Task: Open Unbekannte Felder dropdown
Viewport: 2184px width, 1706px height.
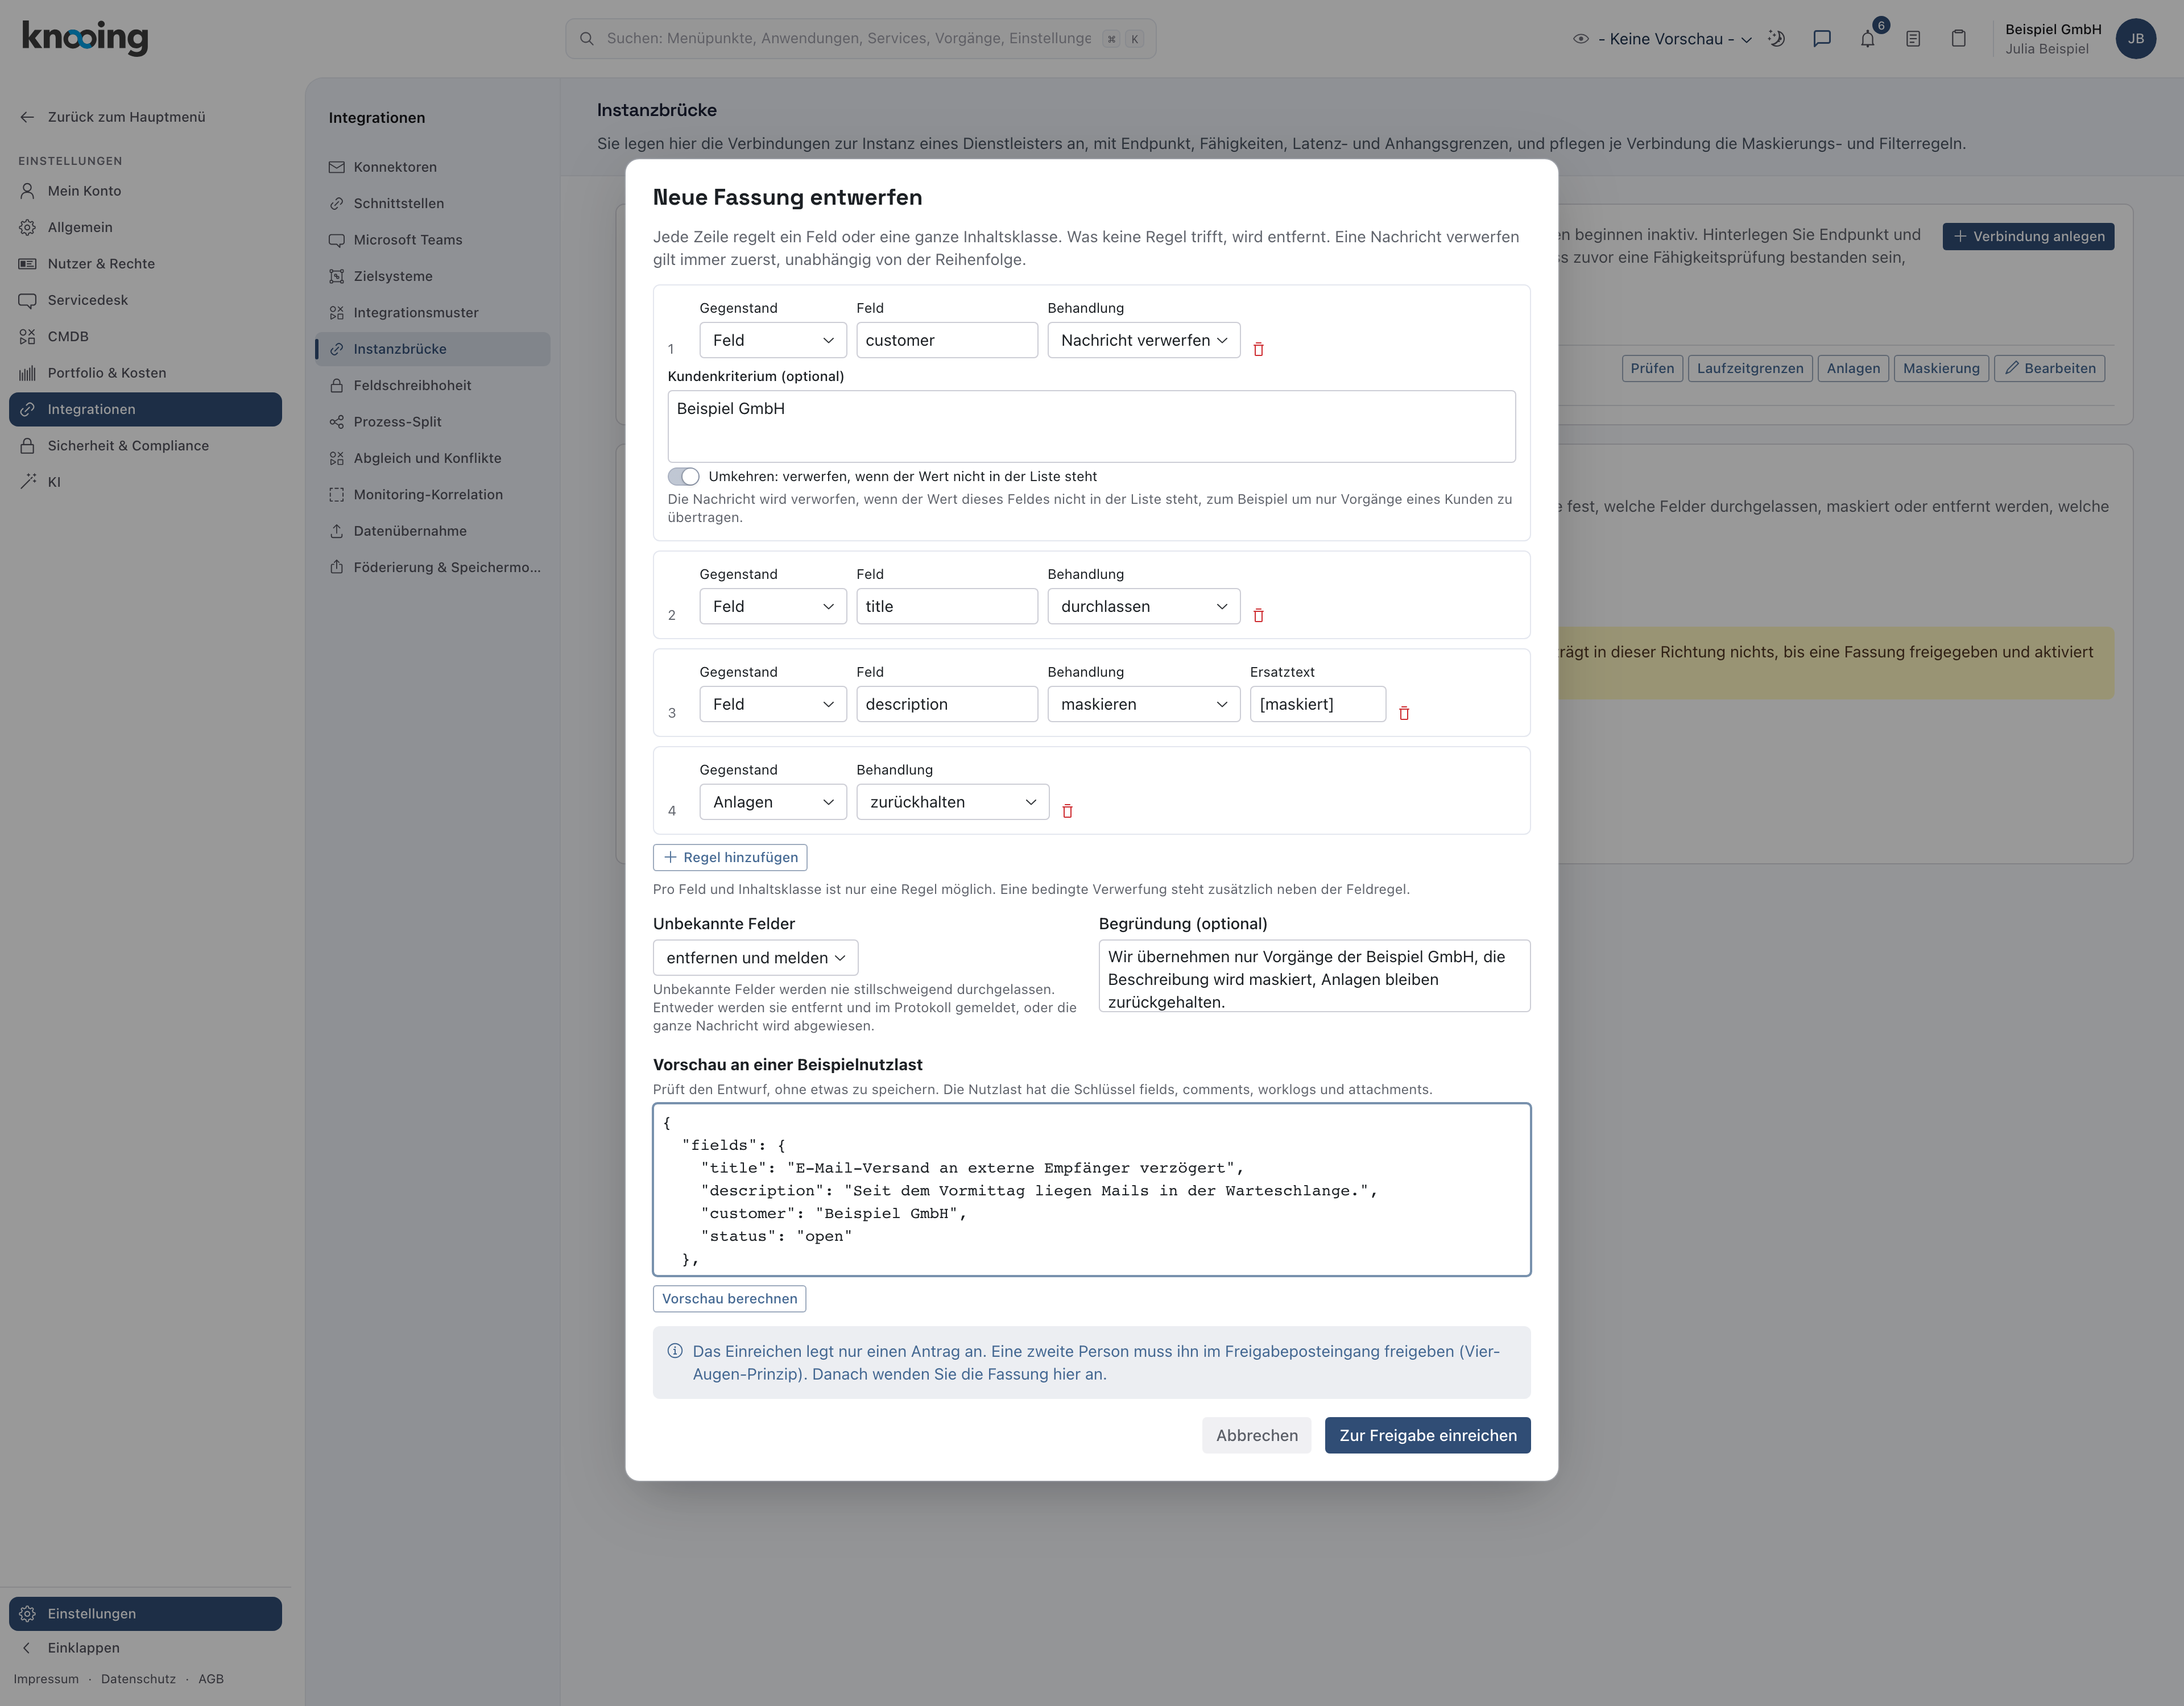Action: pos(755,958)
